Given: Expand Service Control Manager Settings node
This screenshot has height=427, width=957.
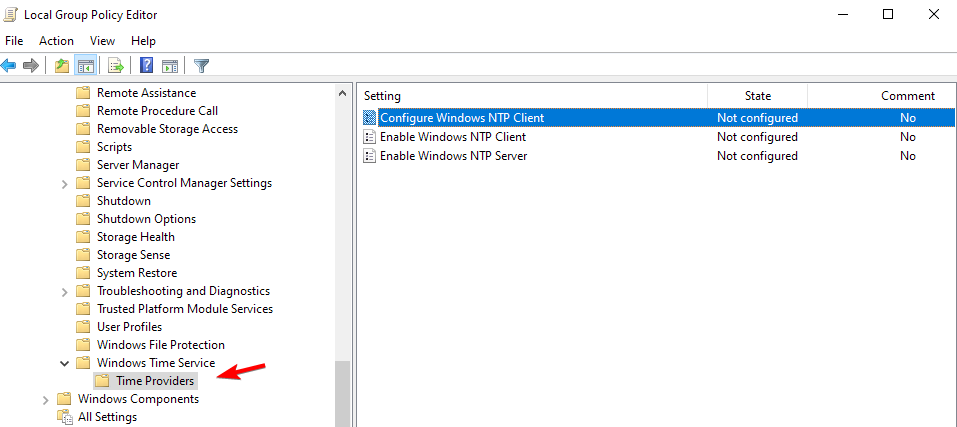Looking at the screenshot, I should [64, 184].
